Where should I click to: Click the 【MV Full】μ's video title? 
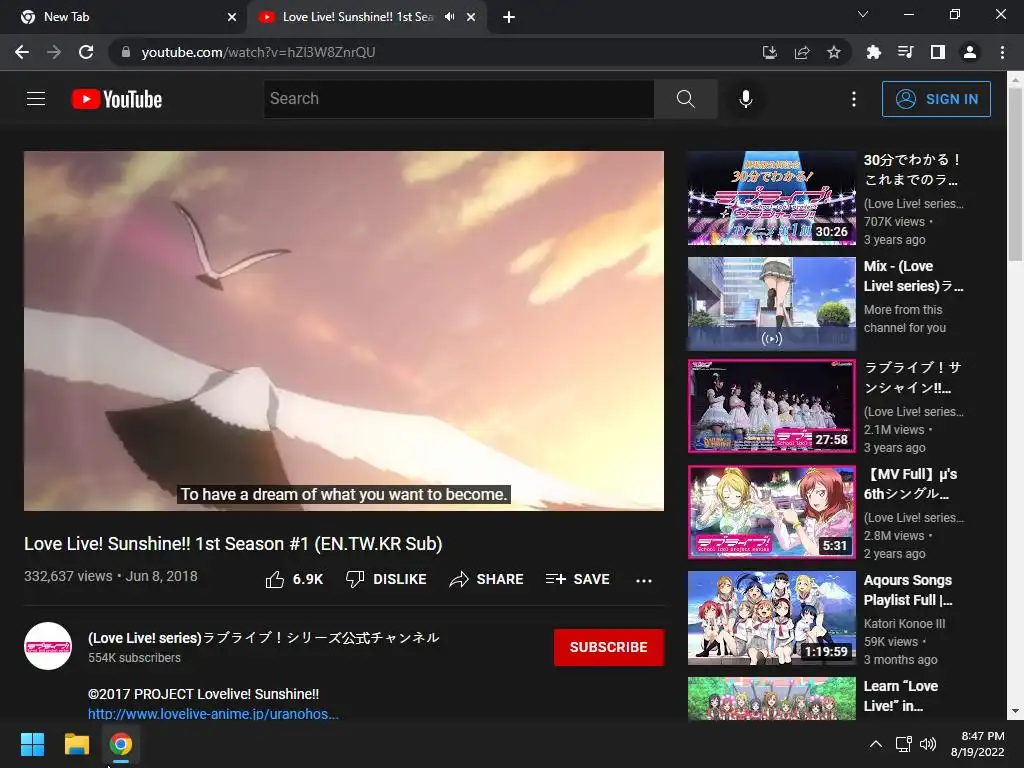pyautogui.click(x=910, y=484)
